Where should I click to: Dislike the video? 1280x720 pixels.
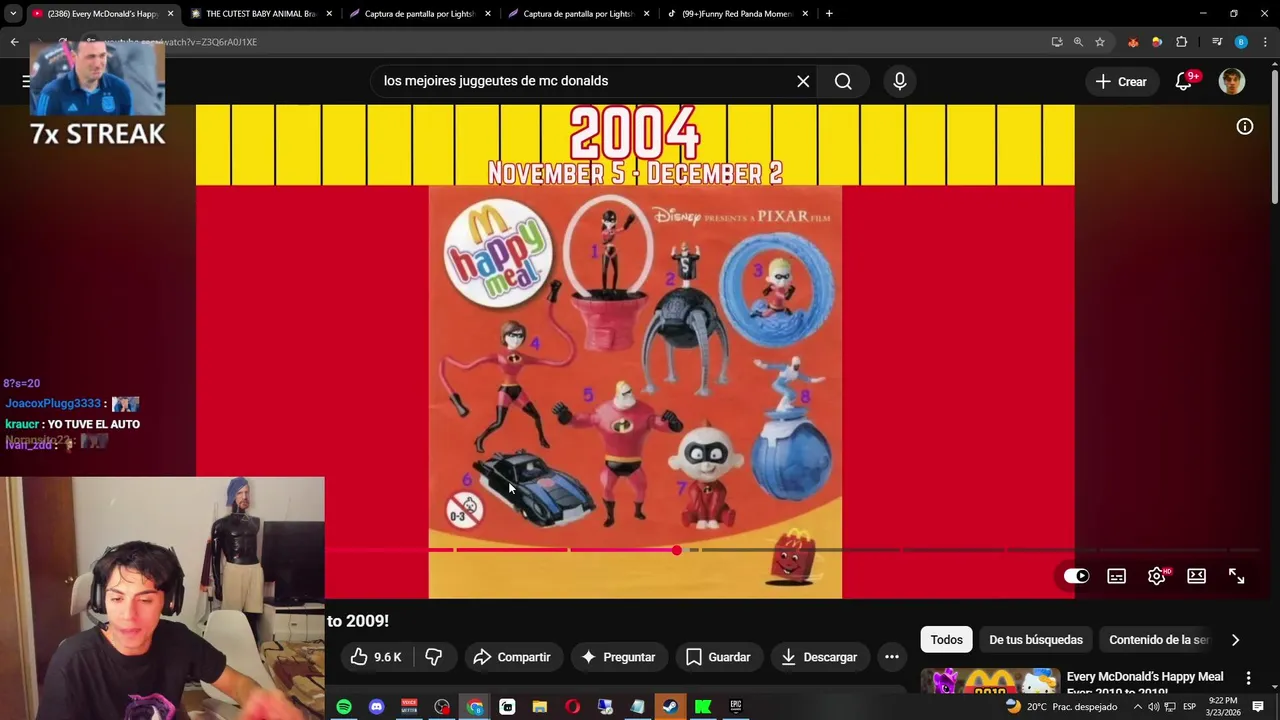[433, 657]
